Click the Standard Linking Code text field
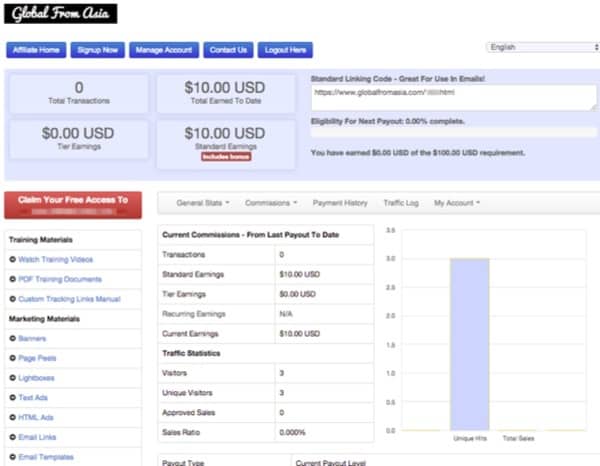 454,95
